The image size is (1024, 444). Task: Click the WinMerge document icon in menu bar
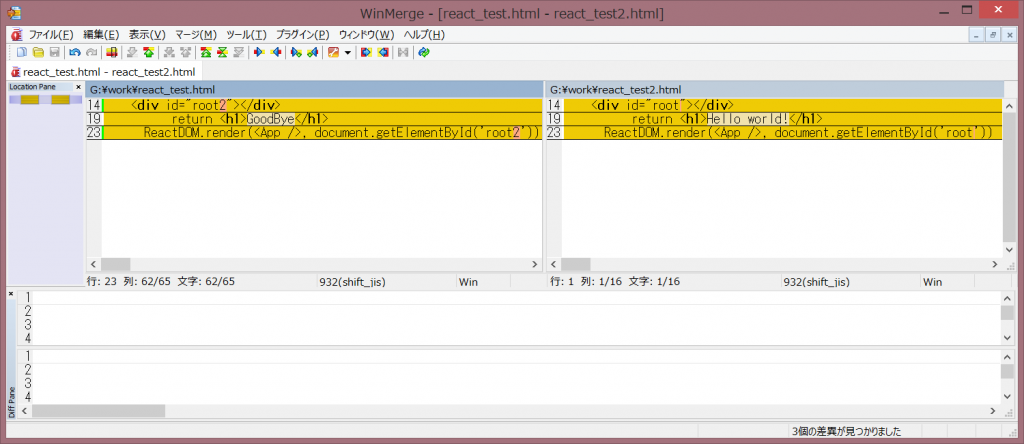coord(17,35)
